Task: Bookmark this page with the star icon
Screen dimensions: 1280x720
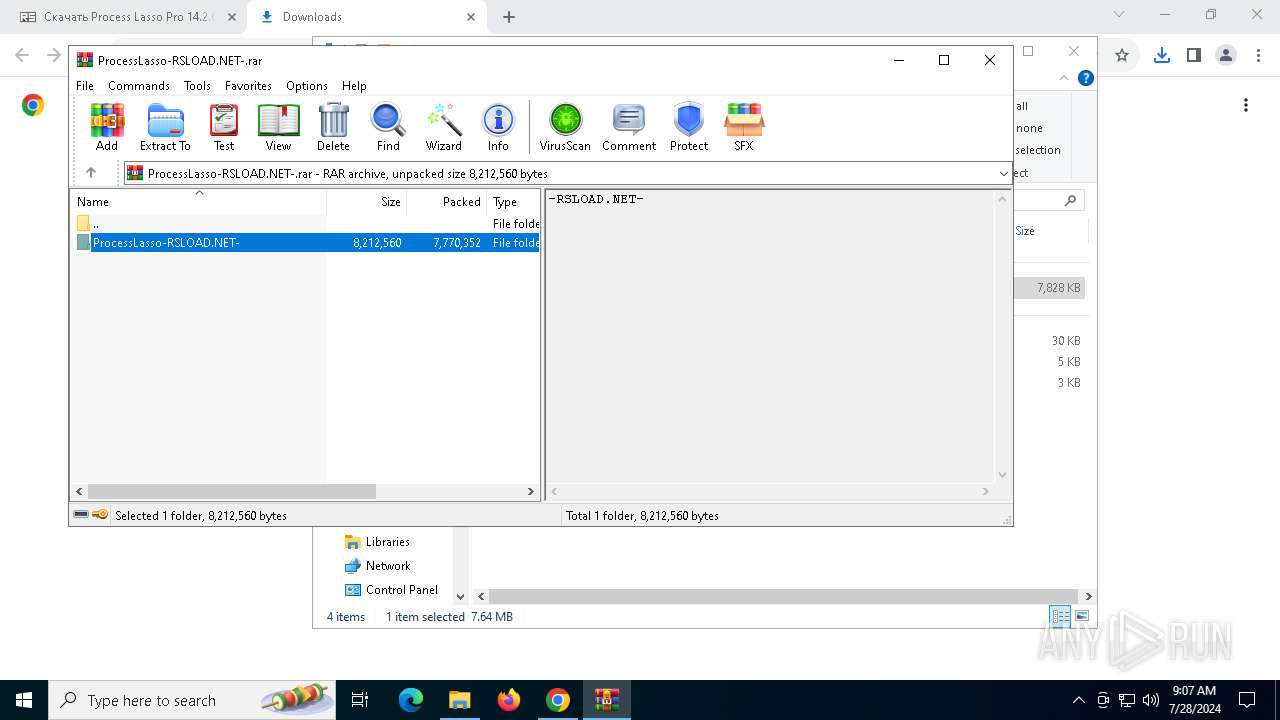Action: pos(1122,56)
